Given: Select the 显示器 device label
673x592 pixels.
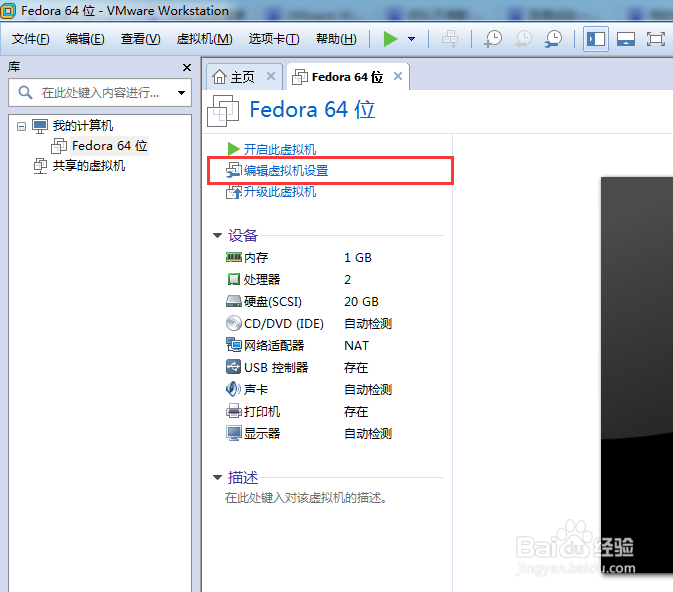Looking at the screenshot, I should coord(262,434).
